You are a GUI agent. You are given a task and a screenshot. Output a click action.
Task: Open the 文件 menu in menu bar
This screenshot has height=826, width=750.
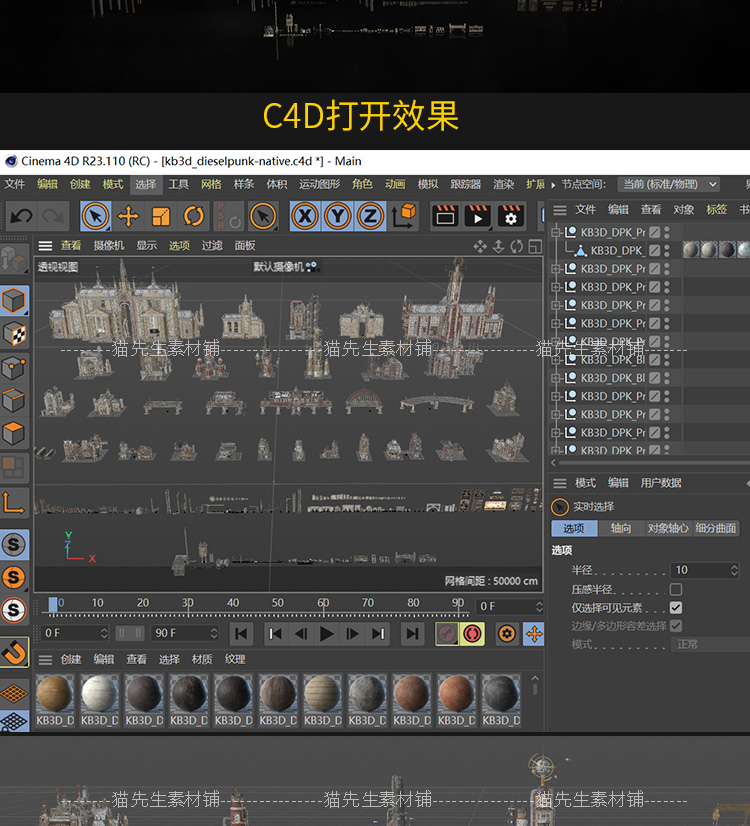[x=15, y=184]
